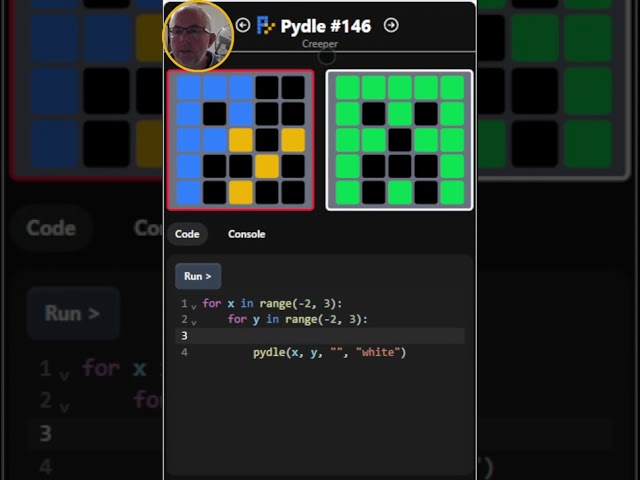The image size is (640, 480).
Task: Click the Pydle logo icon
Action: click(265, 26)
